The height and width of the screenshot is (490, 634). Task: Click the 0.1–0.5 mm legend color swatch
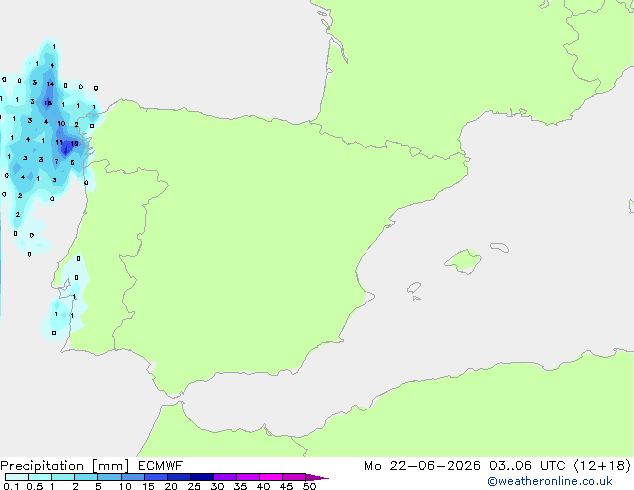[17, 477]
